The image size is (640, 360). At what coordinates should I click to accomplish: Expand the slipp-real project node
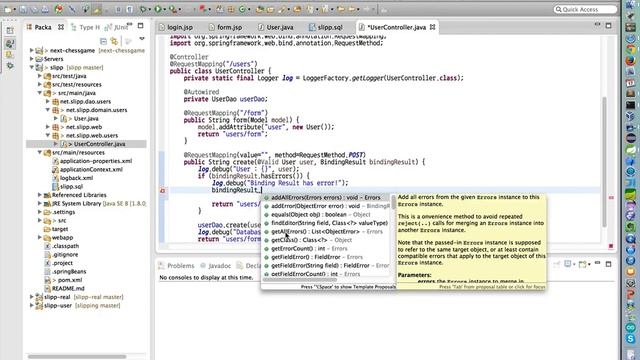click(x=31, y=297)
